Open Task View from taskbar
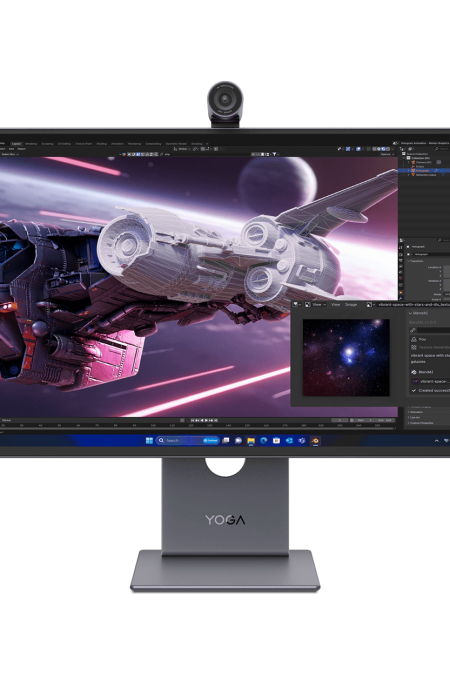450x675 pixels. coord(226,440)
